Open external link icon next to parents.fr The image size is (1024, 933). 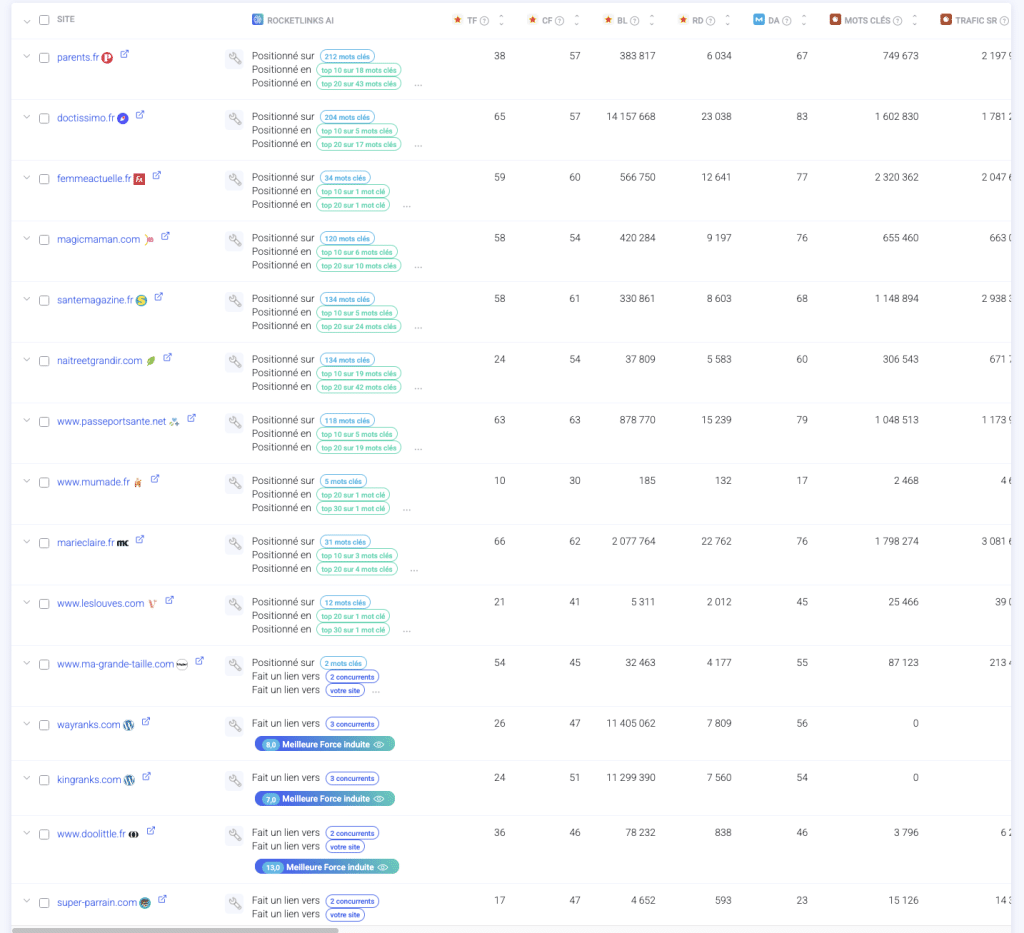(124, 54)
